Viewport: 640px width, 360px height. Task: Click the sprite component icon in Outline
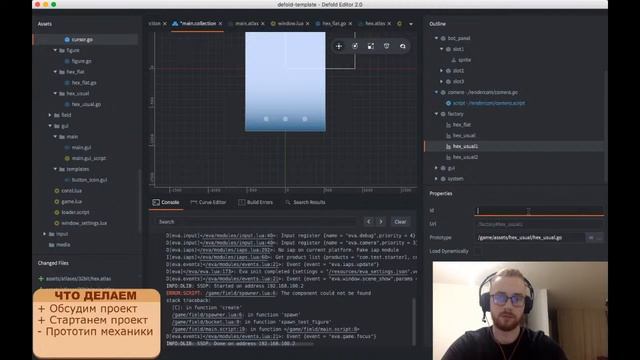tap(453, 60)
